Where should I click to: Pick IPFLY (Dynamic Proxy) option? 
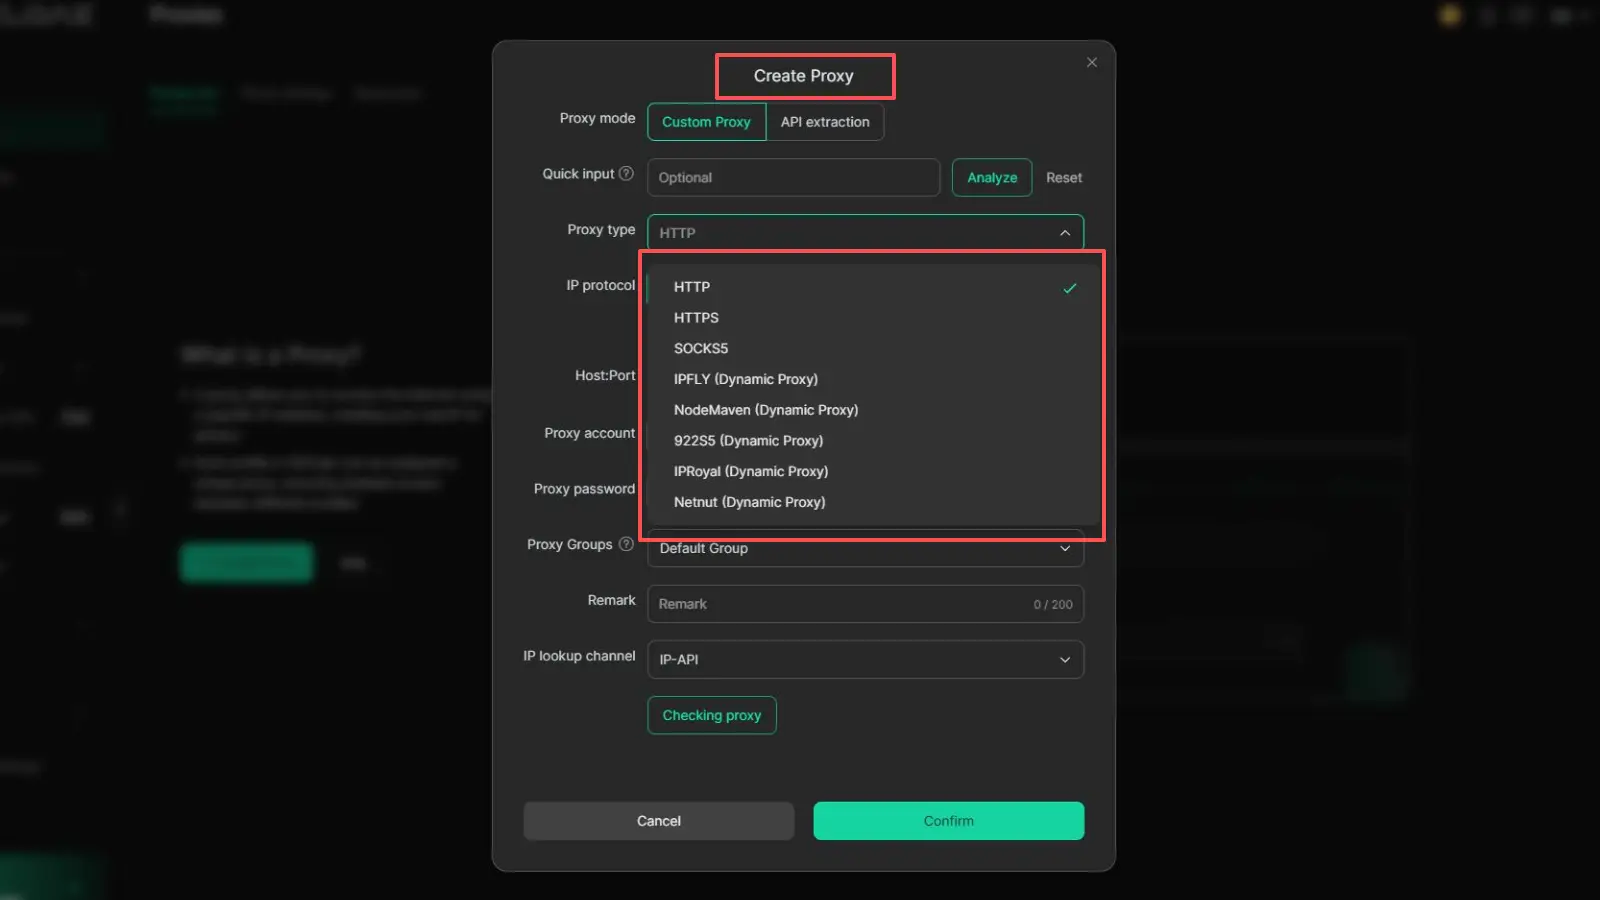coord(746,379)
